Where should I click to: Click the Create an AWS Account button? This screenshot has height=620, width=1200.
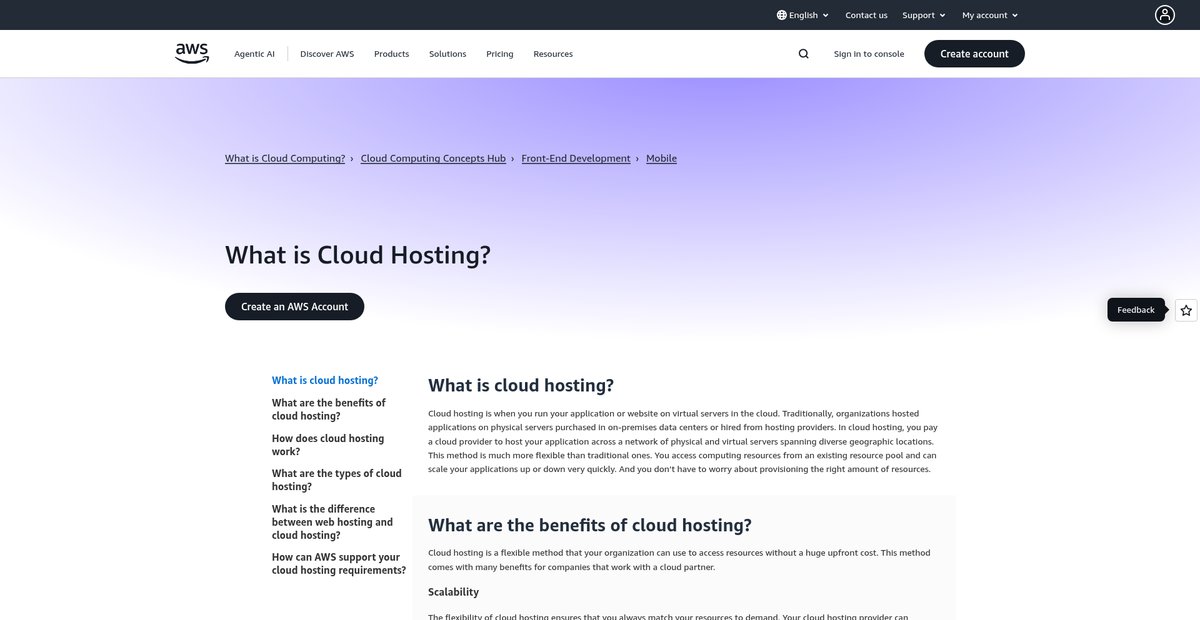[294, 307]
